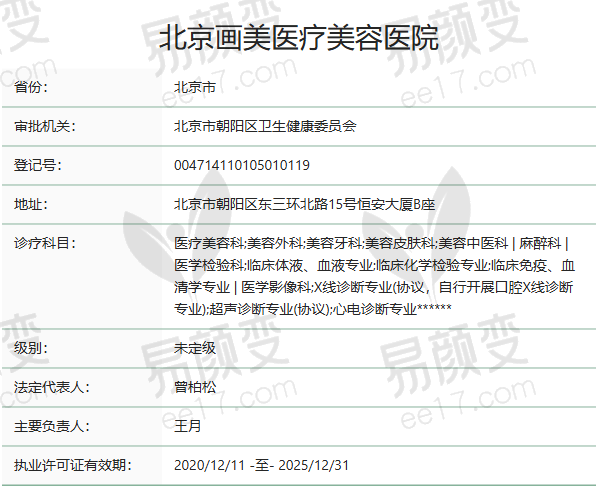
Task: Click the line starting 清学专业
Action: (373, 287)
